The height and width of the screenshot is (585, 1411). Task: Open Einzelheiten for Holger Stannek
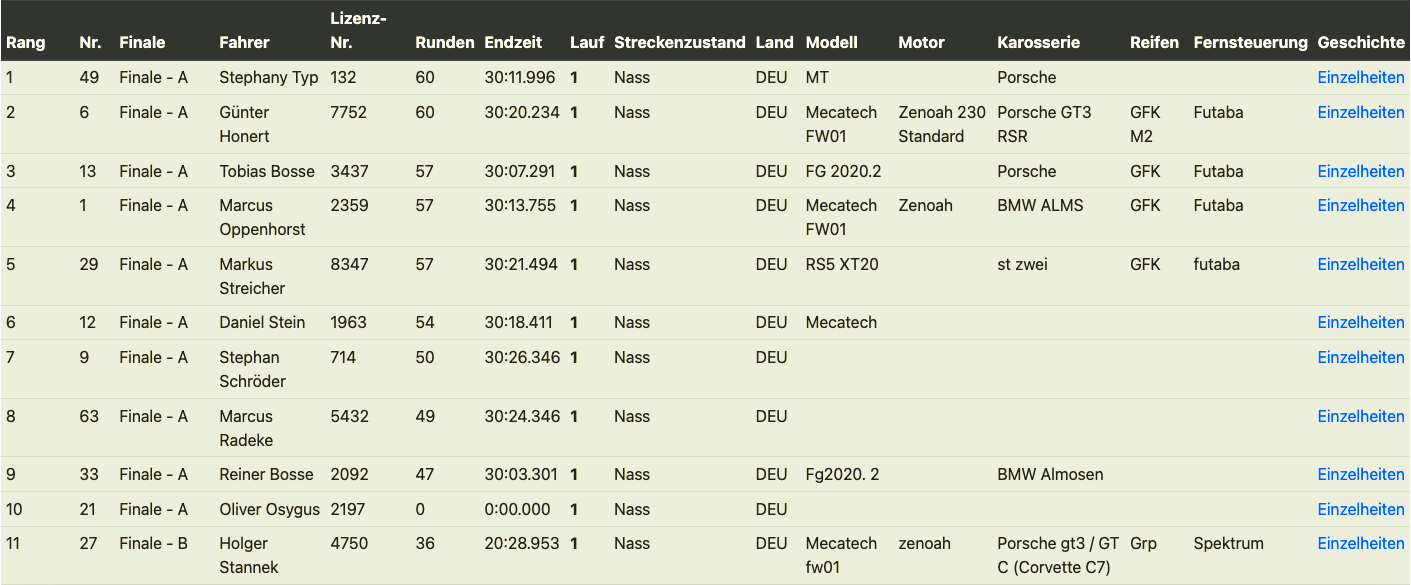point(1361,543)
